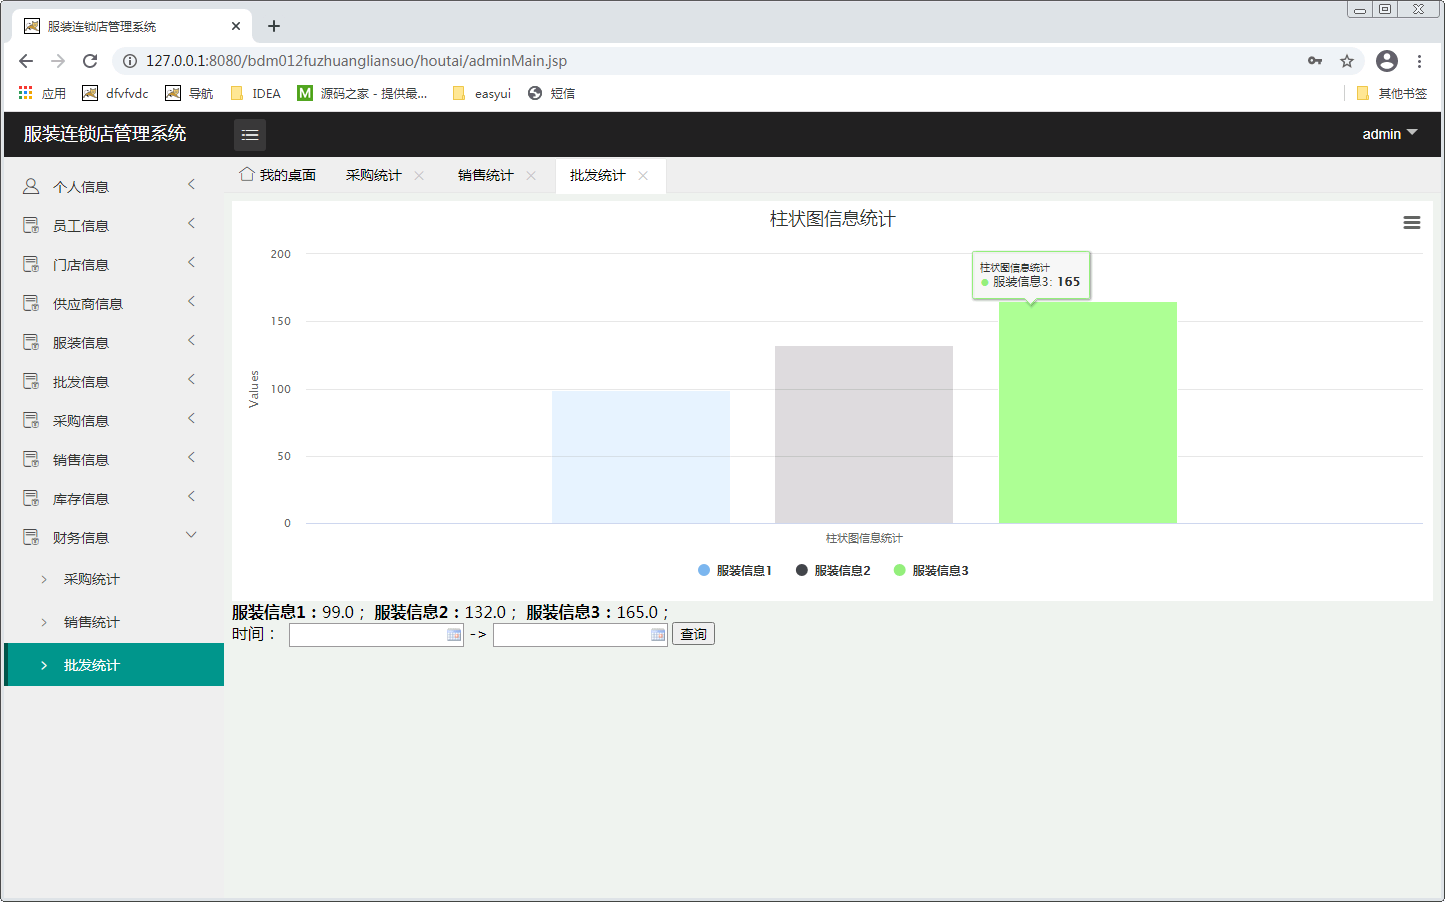Image resolution: width=1445 pixels, height=902 pixels.
Task: Open the 其他书签 bookmarks folder
Action: coord(1391,93)
